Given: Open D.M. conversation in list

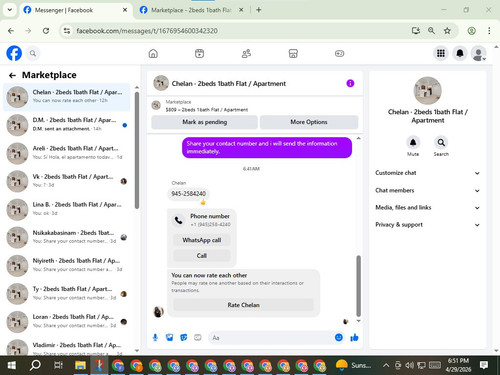Looking at the screenshot, I should point(67,125).
